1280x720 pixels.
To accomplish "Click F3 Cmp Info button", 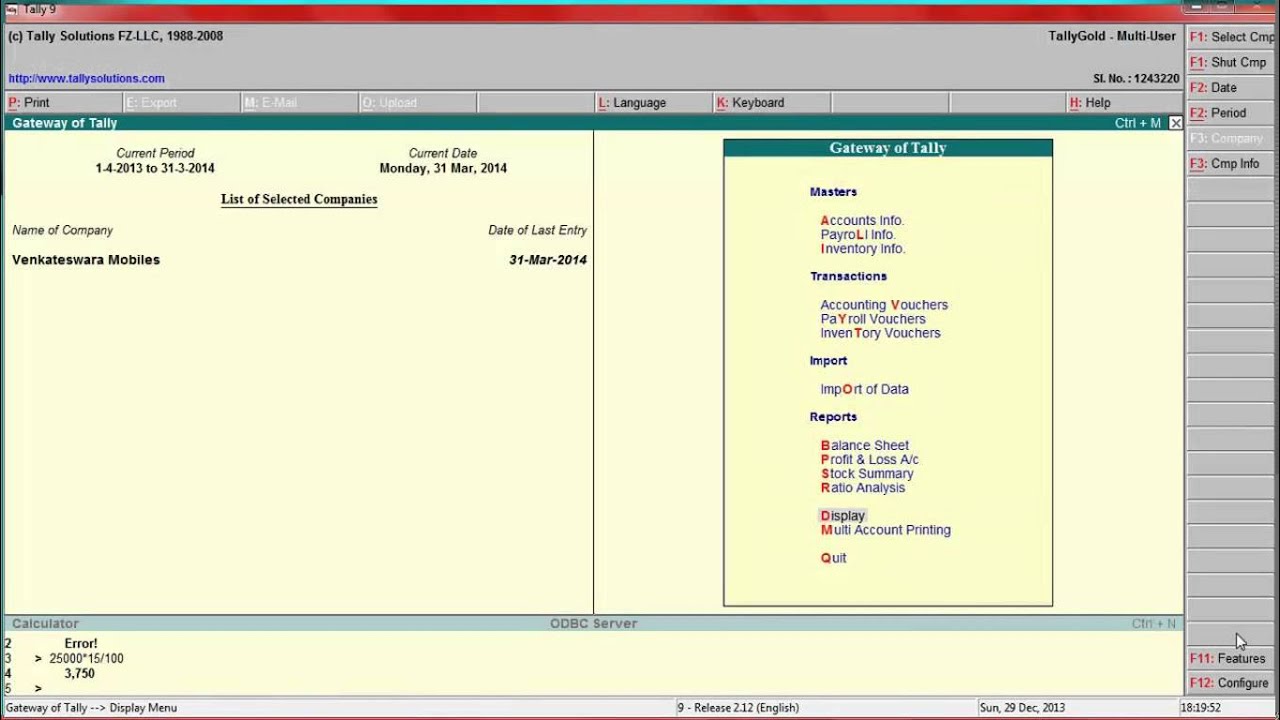I will pyautogui.click(x=1232, y=163).
